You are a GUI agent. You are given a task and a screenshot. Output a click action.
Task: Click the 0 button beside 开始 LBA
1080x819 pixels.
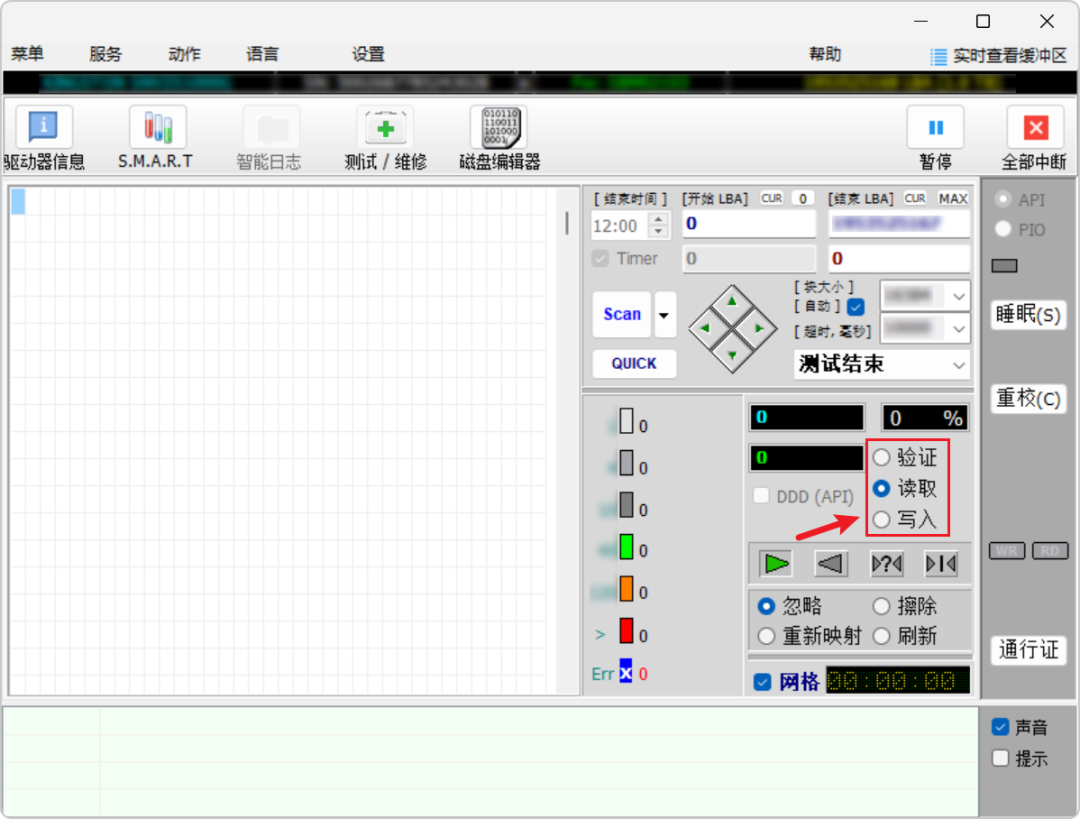click(802, 198)
